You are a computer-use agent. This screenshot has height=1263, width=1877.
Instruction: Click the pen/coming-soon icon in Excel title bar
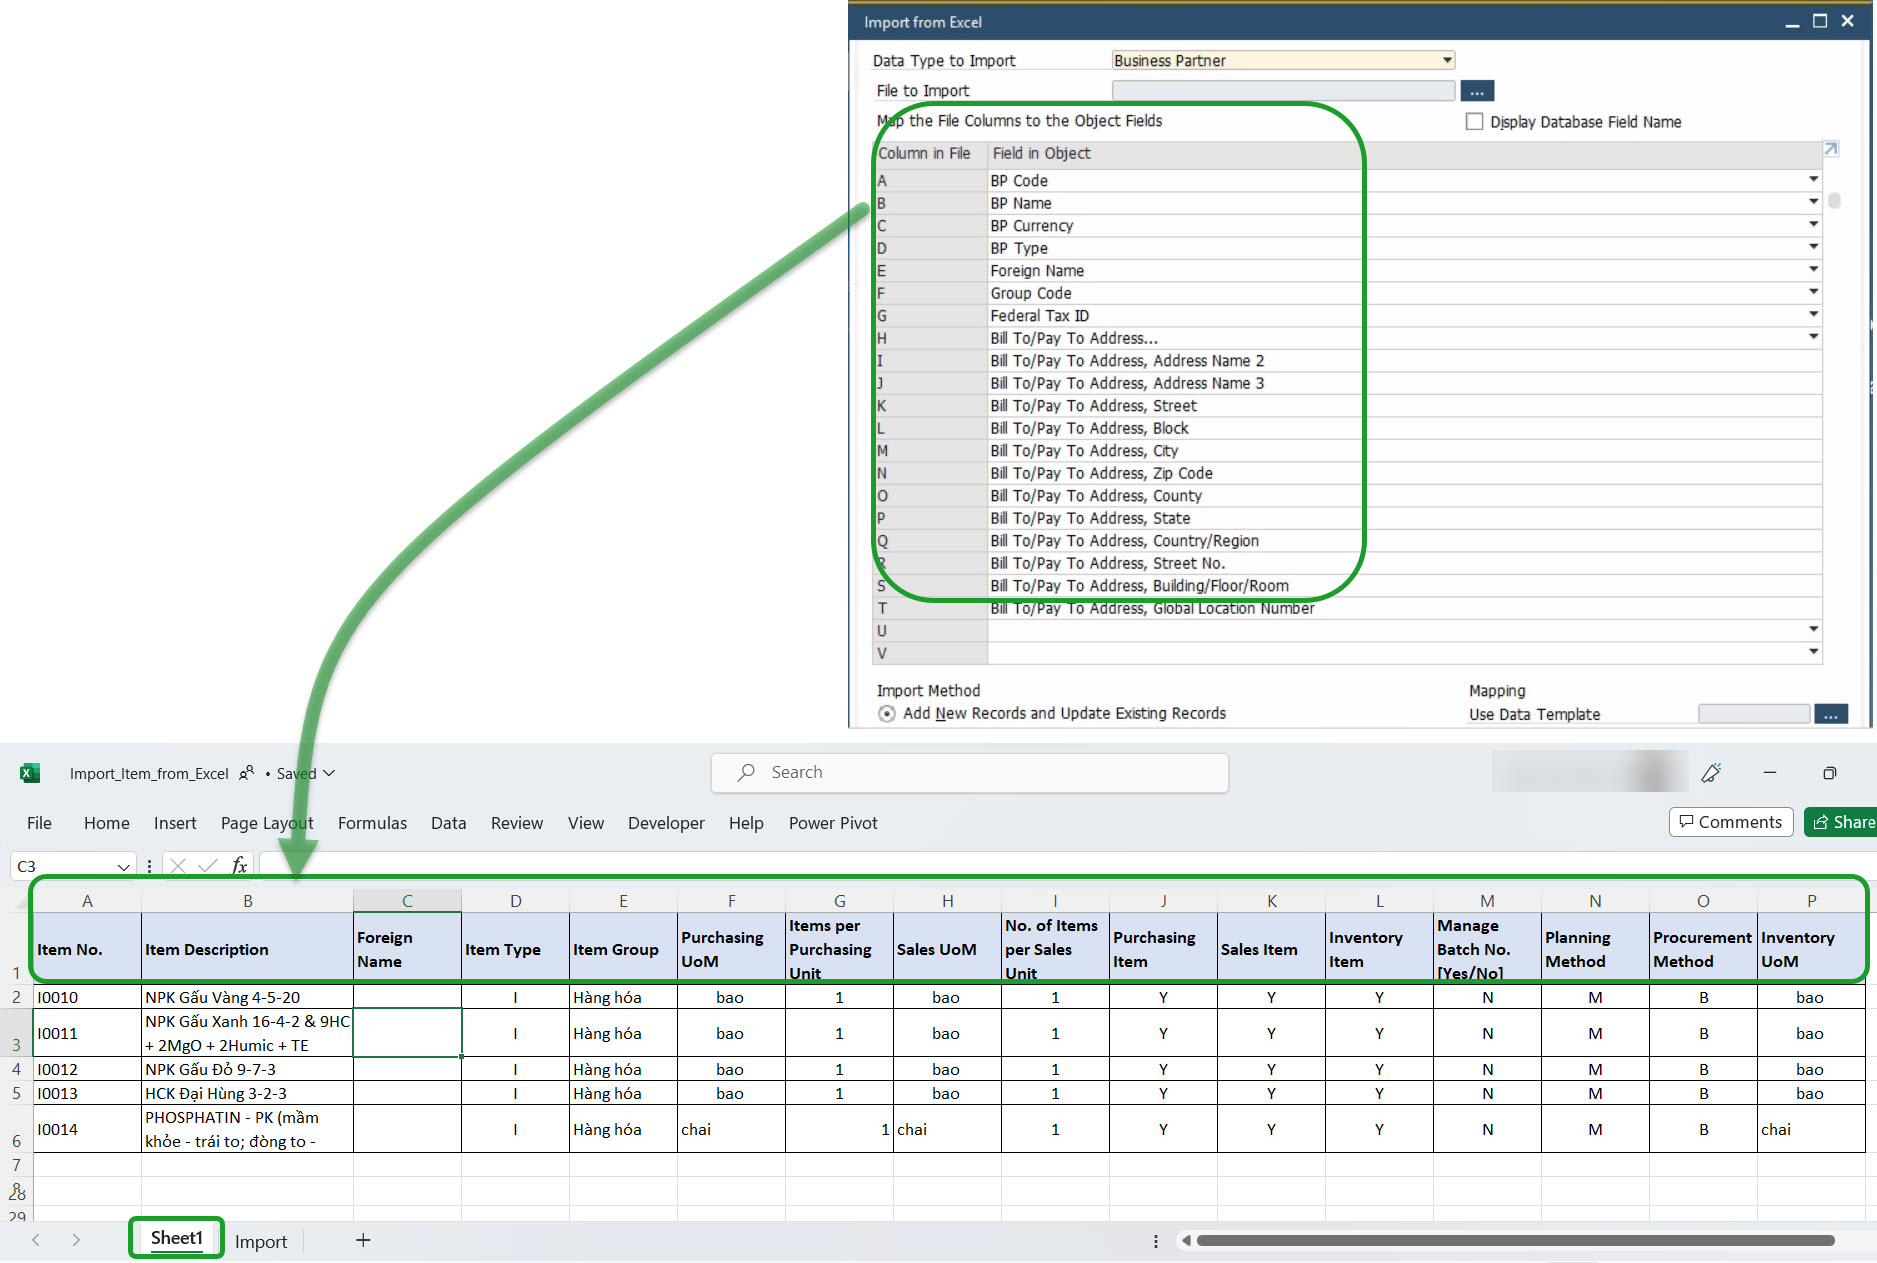click(1711, 773)
